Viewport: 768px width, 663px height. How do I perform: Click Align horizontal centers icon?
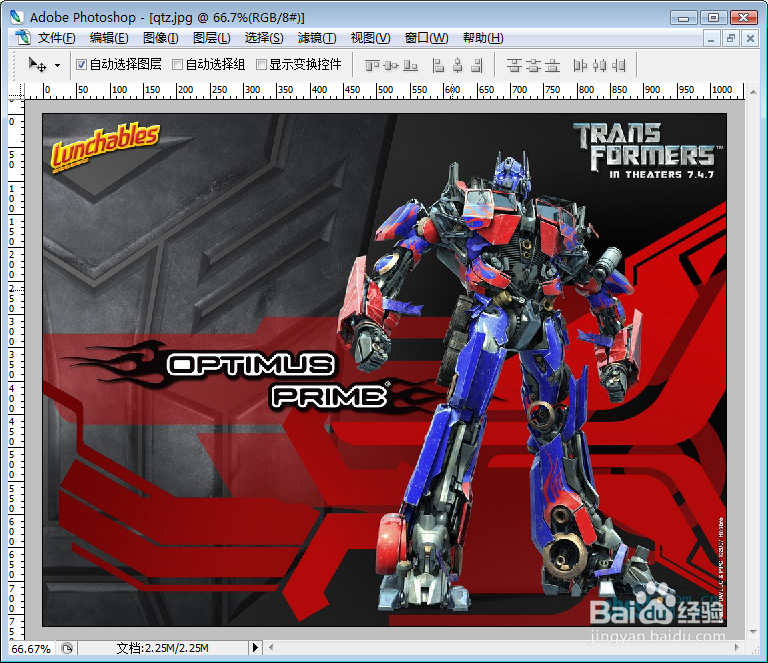click(457, 65)
